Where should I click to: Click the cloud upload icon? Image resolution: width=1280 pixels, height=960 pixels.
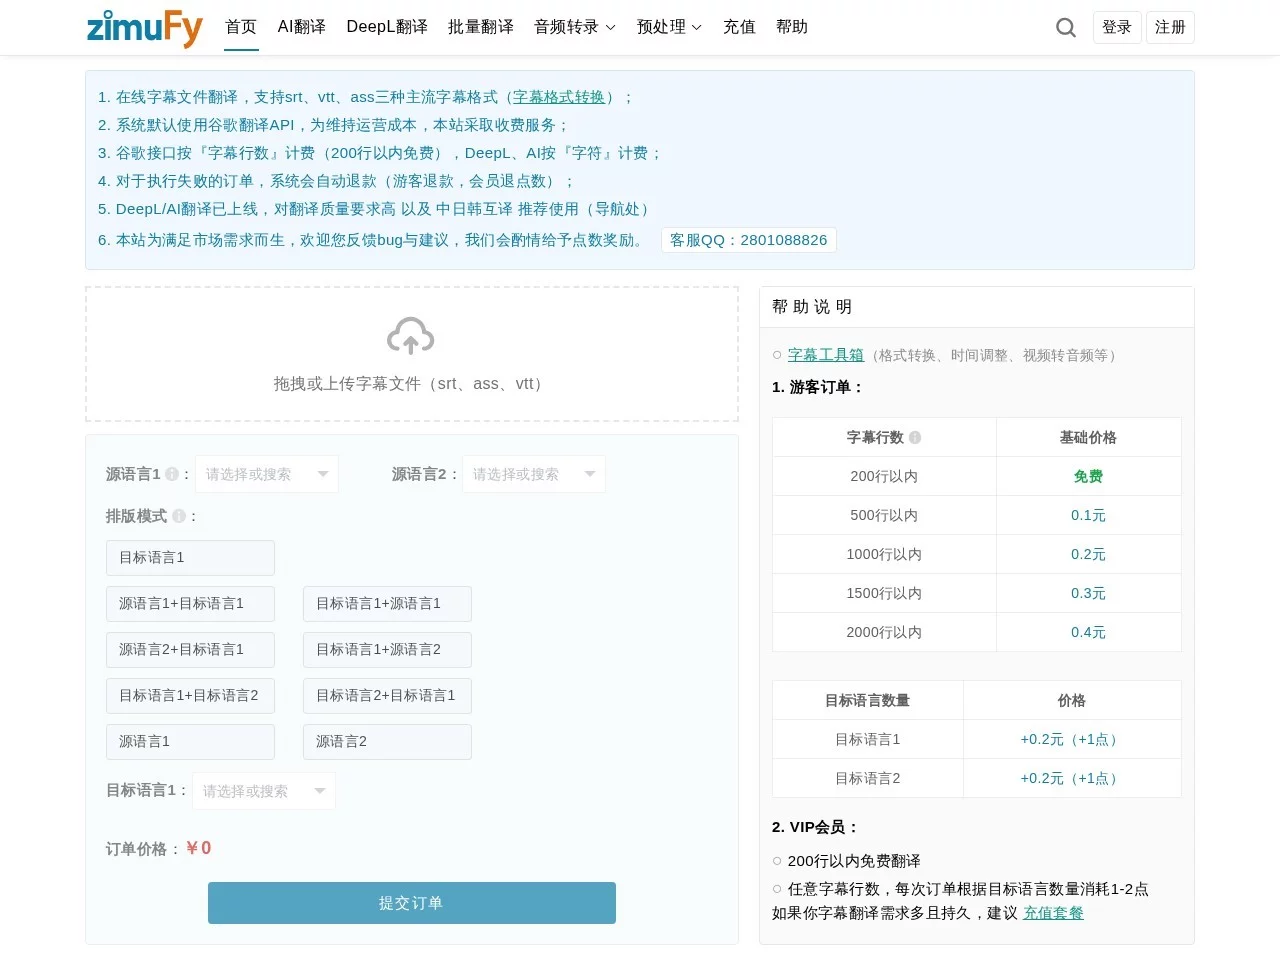tap(410, 336)
